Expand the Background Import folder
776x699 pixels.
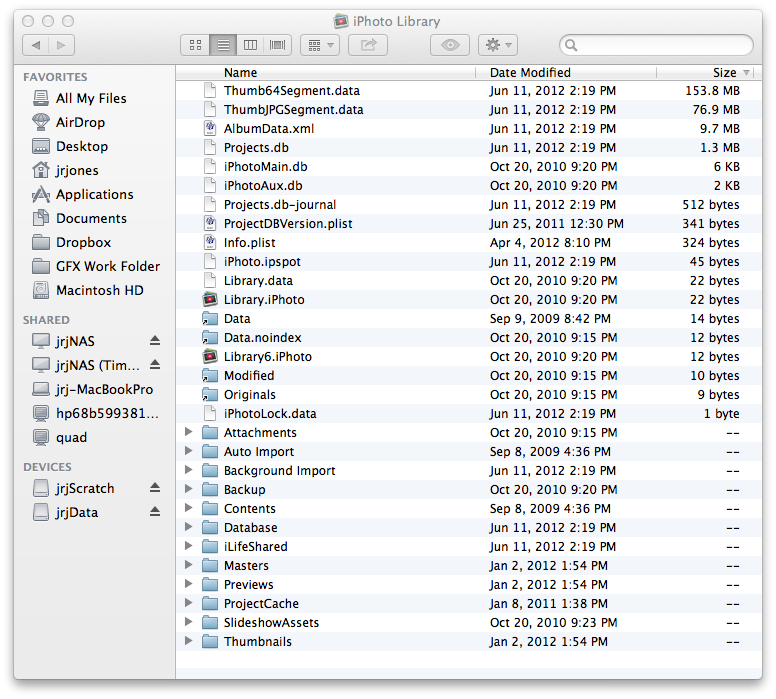coord(189,470)
